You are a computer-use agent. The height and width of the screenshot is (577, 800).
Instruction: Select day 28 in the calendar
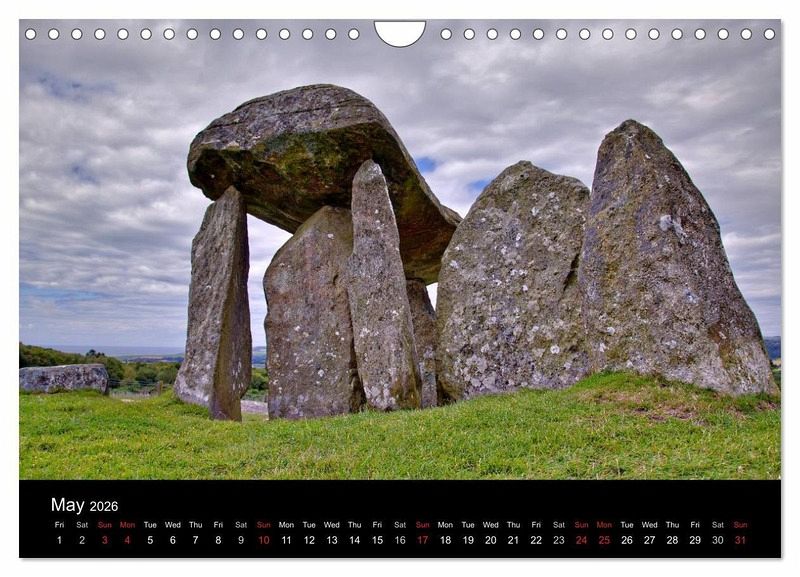pos(672,540)
